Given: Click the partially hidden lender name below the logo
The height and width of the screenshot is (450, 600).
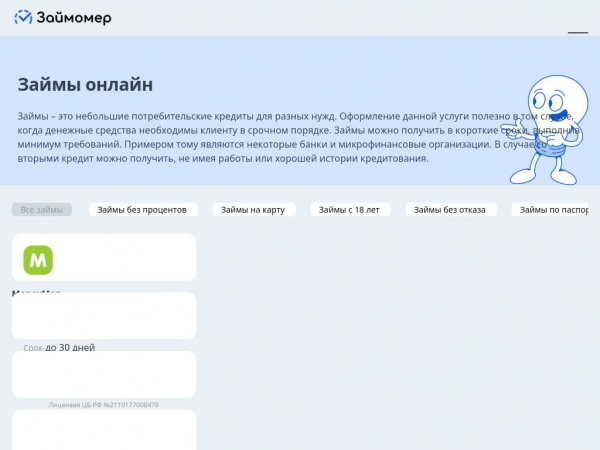Looking at the screenshot, I should (37, 292).
